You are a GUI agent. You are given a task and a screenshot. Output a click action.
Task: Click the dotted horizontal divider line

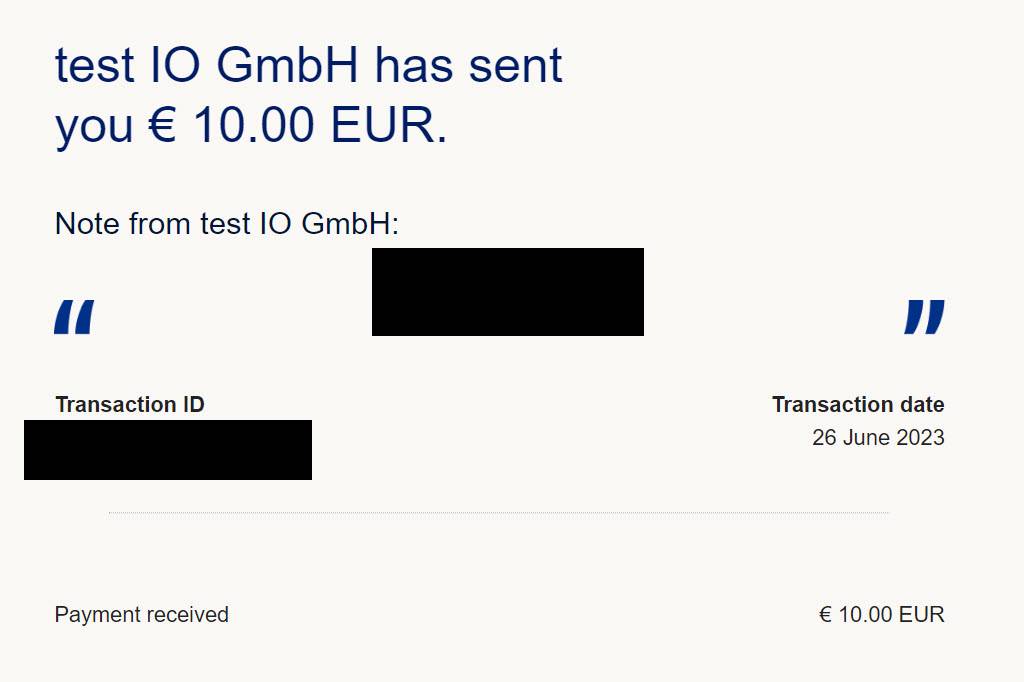coord(499,513)
